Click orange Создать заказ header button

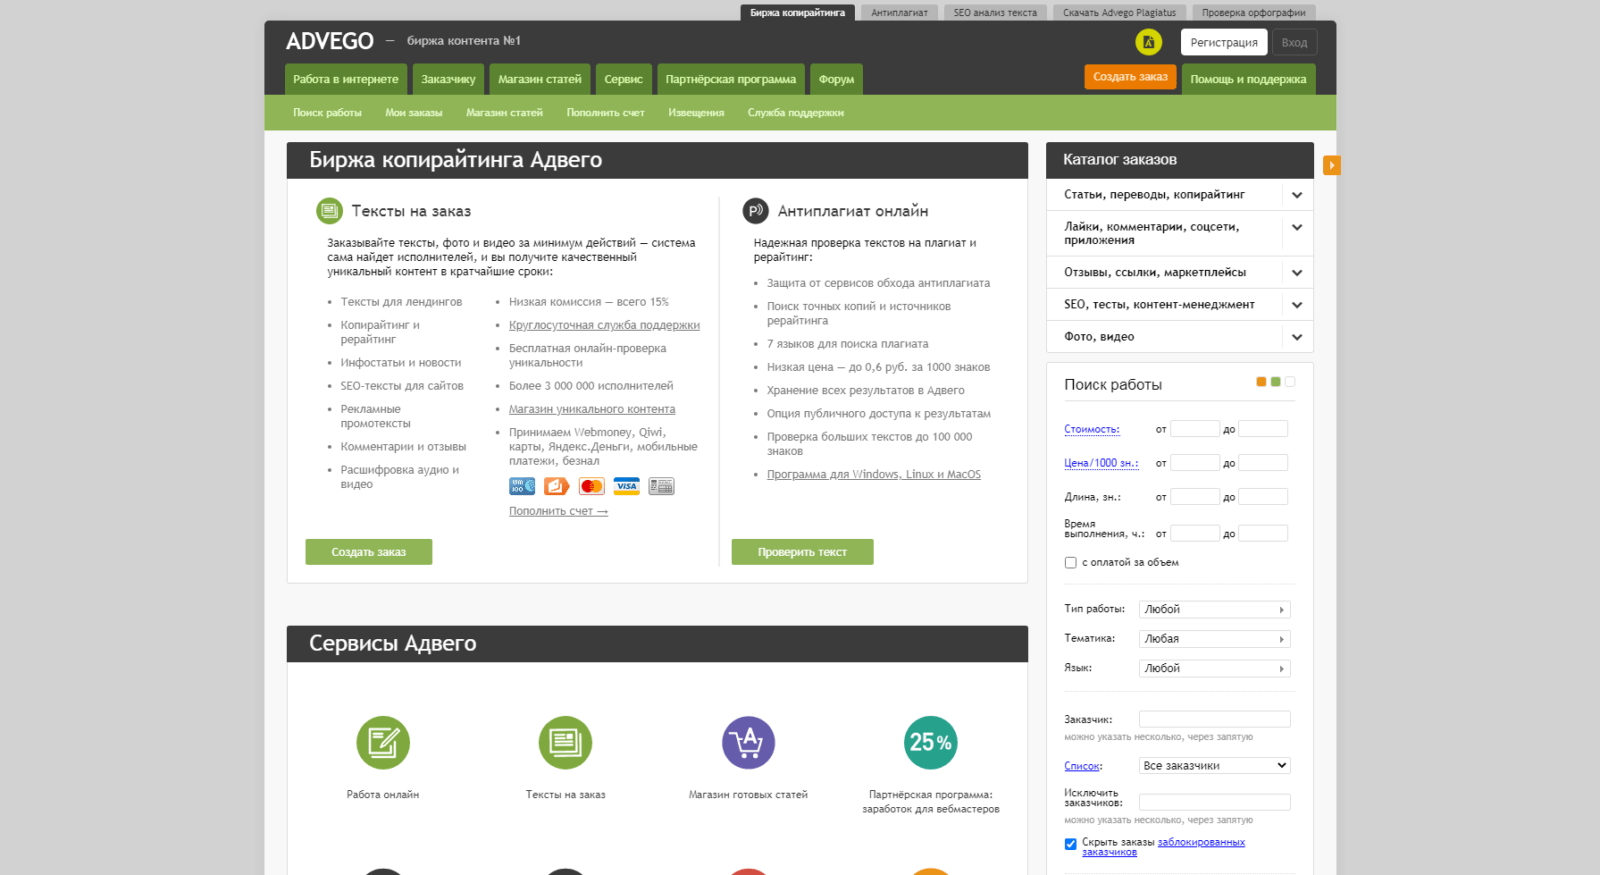[x=1130, y=77]
